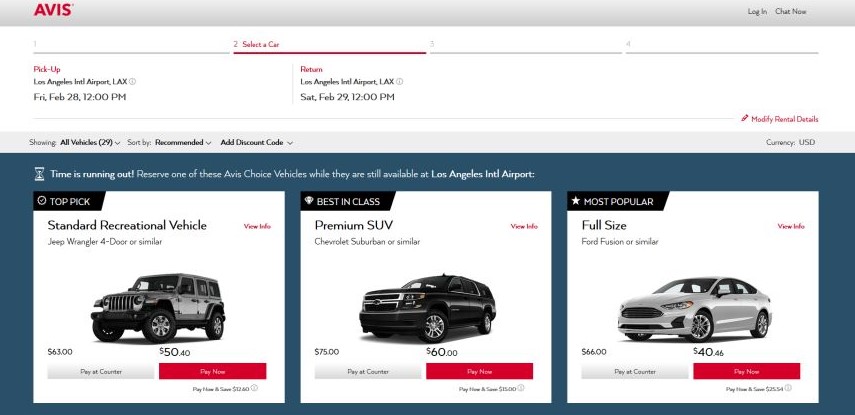Viewport: 855px width, 415px height.
Task: Click the AVIS logo
Action: (53, 10)
